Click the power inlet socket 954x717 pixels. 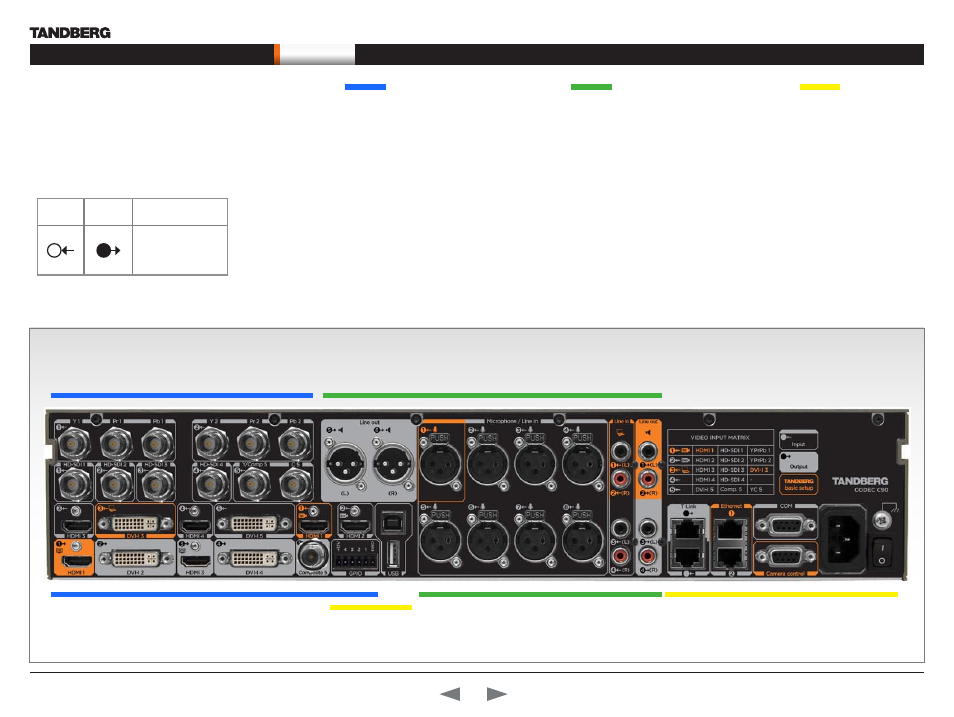click(x=843, y=539)
